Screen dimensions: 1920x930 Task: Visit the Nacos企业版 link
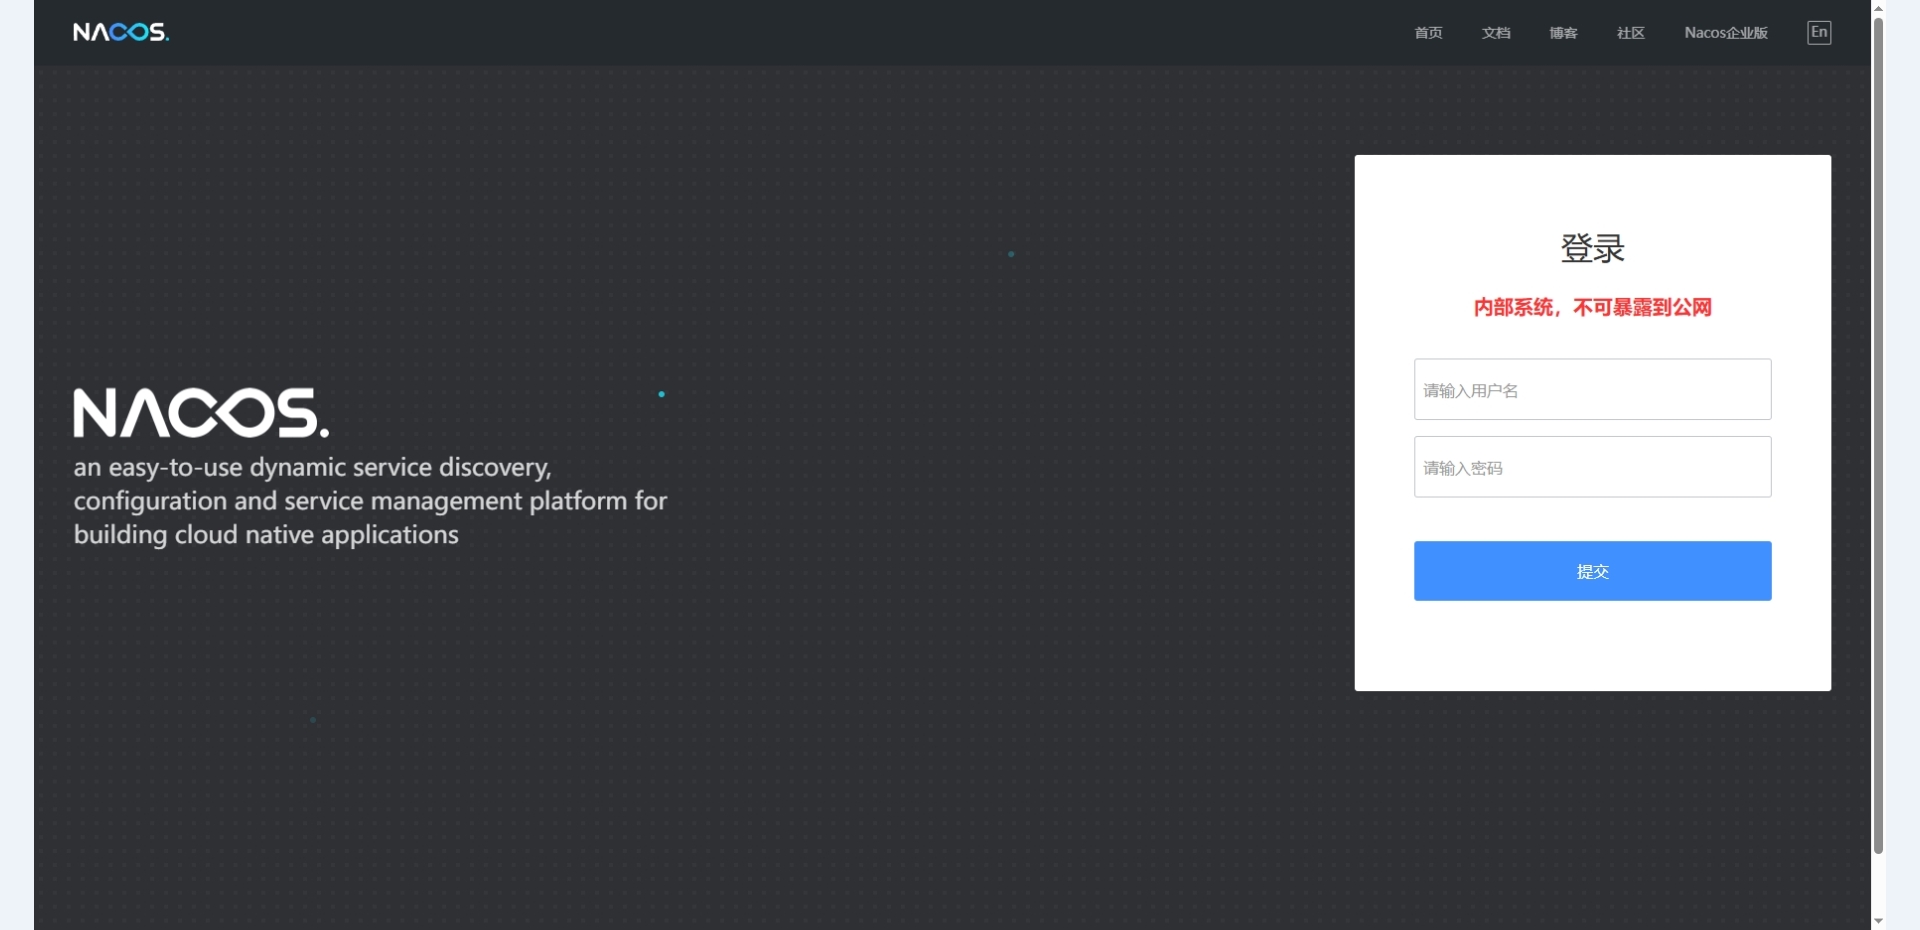[x=1725, y=33]
